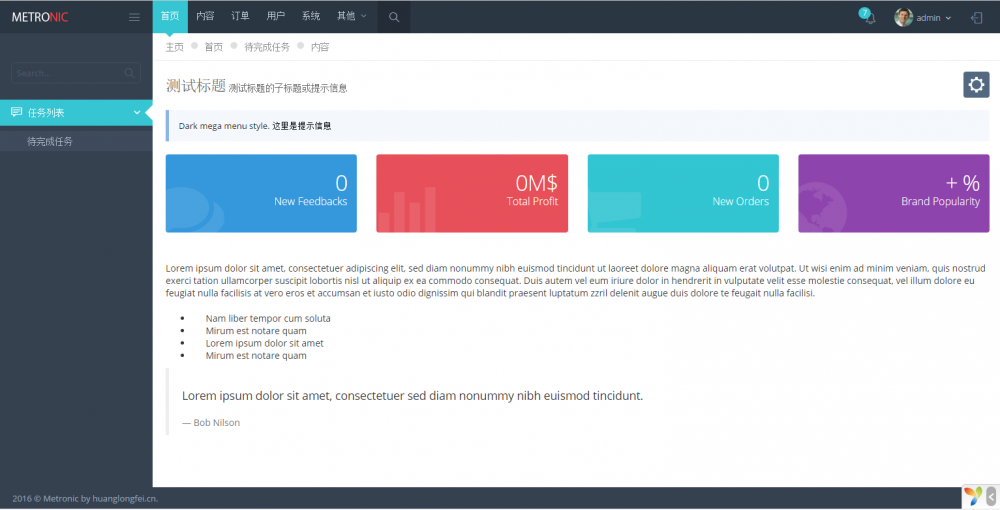Click the sidebar search magnifier icon
1000x510 pixels.
click(129, 73)
